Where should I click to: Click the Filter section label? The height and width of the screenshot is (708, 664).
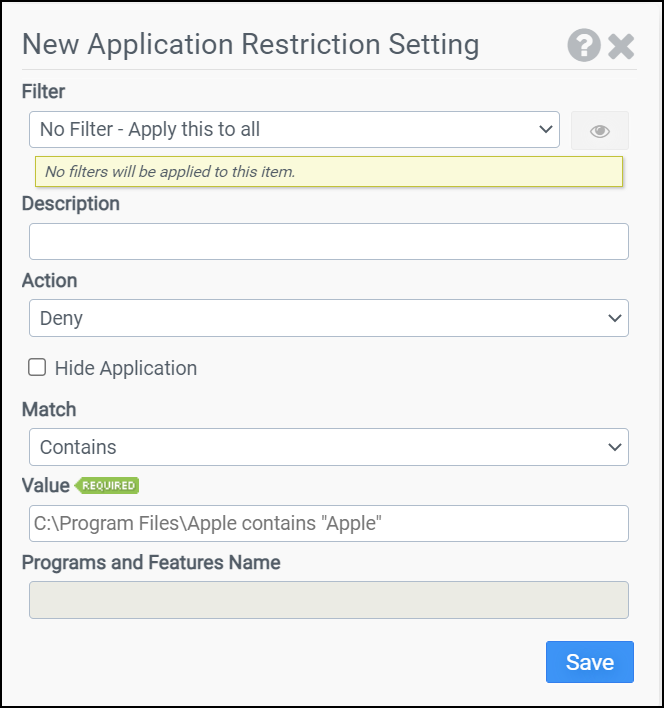click(43, 92)
